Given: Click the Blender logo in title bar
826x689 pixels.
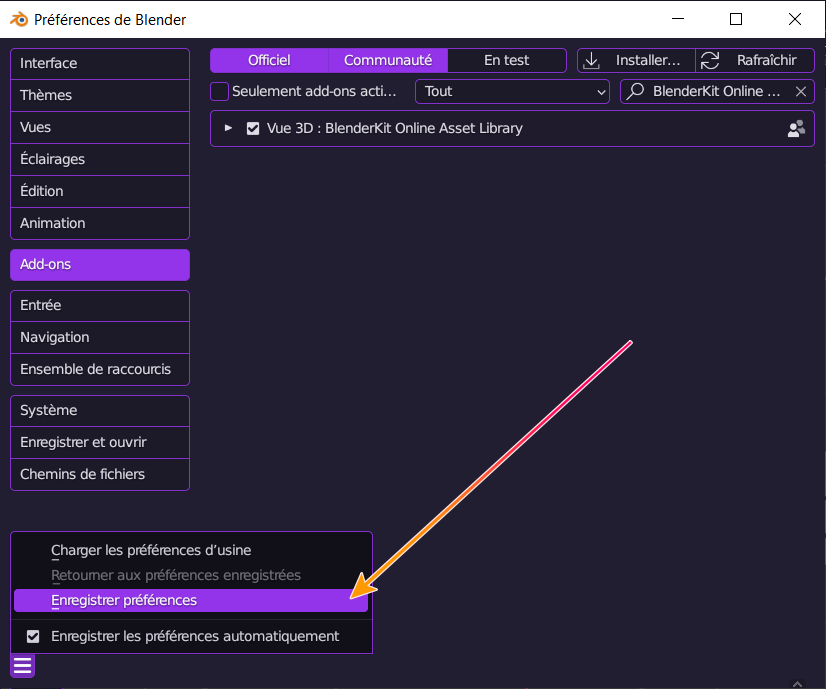Looking at the screenshot, I should [x=19, y=19].
